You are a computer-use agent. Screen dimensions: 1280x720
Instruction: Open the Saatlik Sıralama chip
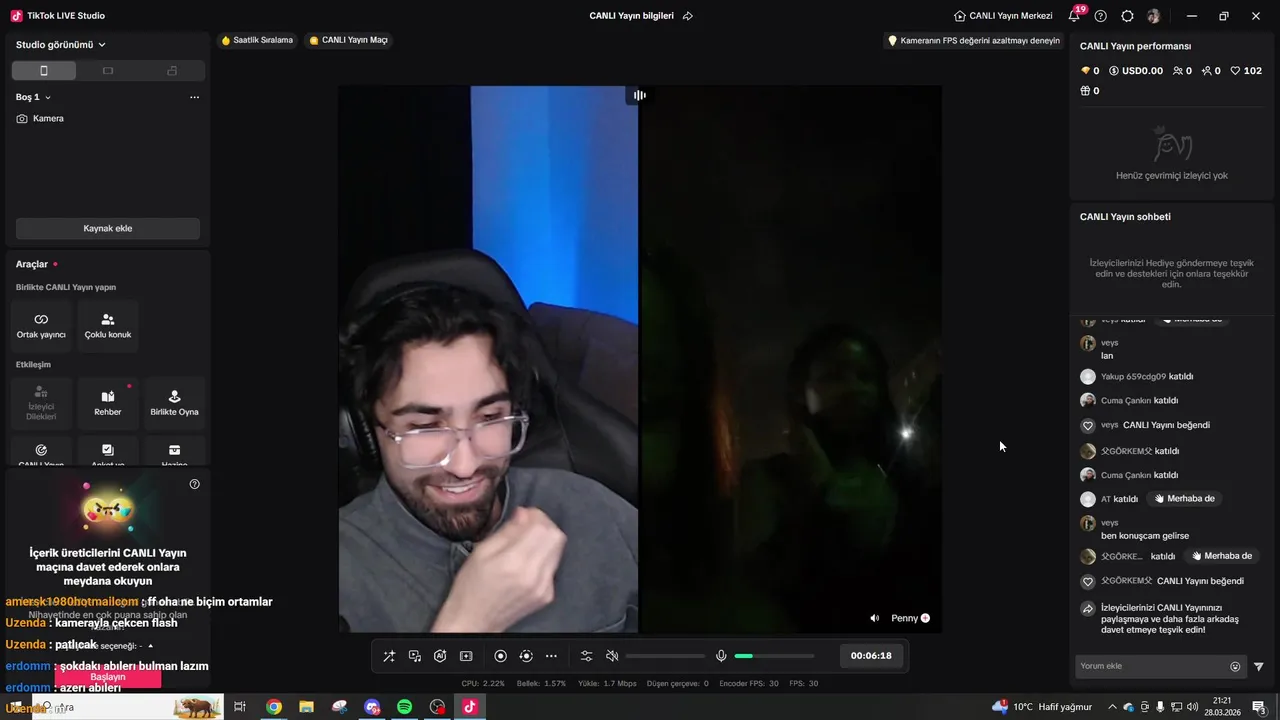tap(257, 40)
